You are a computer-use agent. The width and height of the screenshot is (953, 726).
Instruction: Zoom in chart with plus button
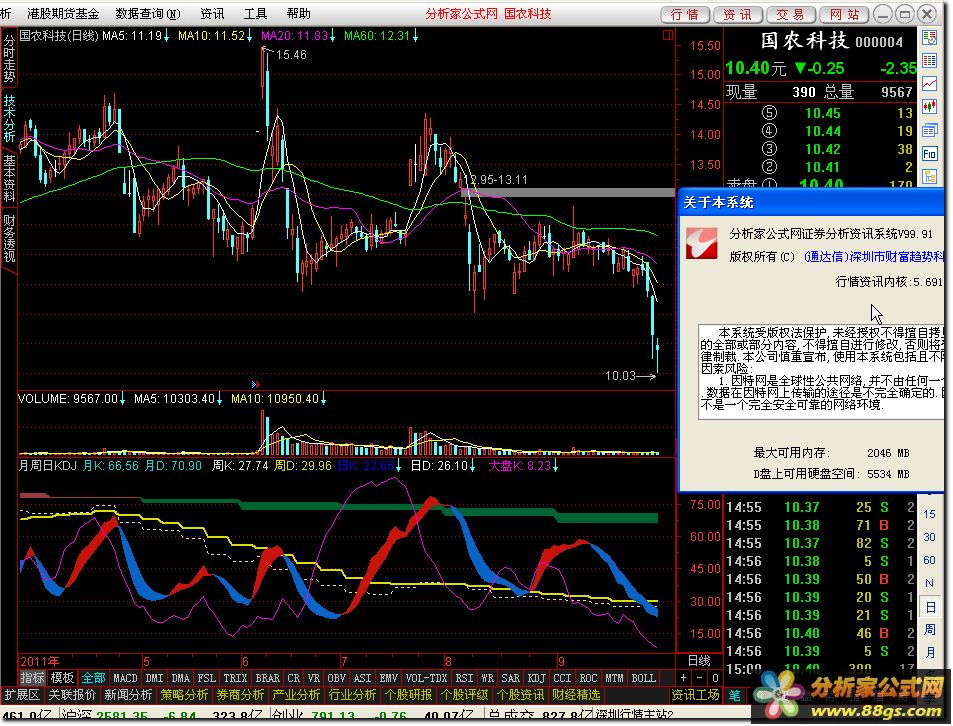[684, 677]
